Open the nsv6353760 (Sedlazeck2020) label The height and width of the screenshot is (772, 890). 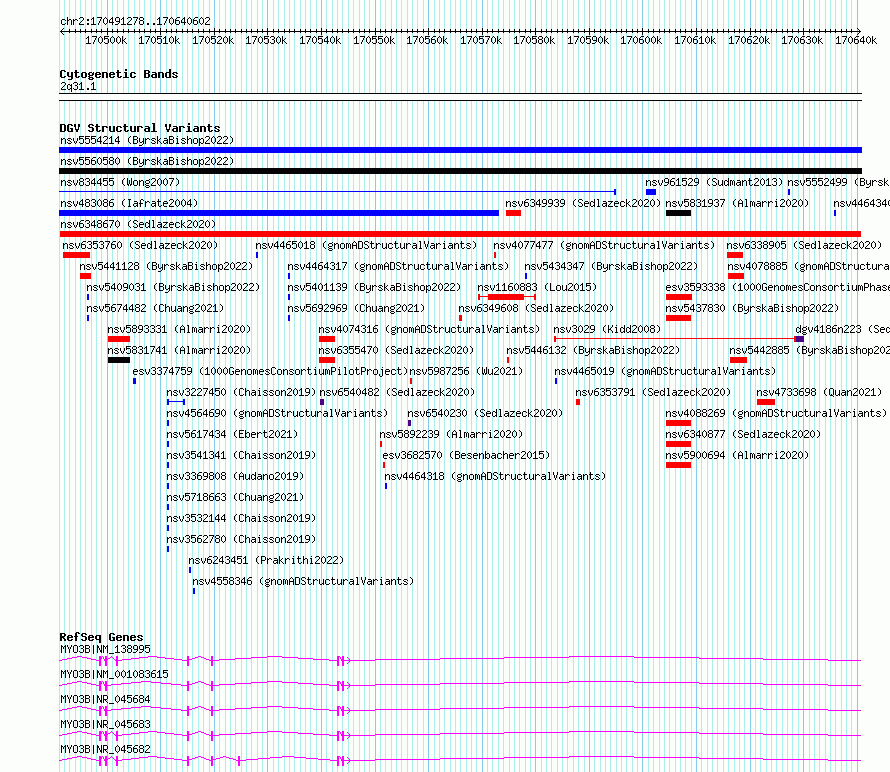click(140, 245)
